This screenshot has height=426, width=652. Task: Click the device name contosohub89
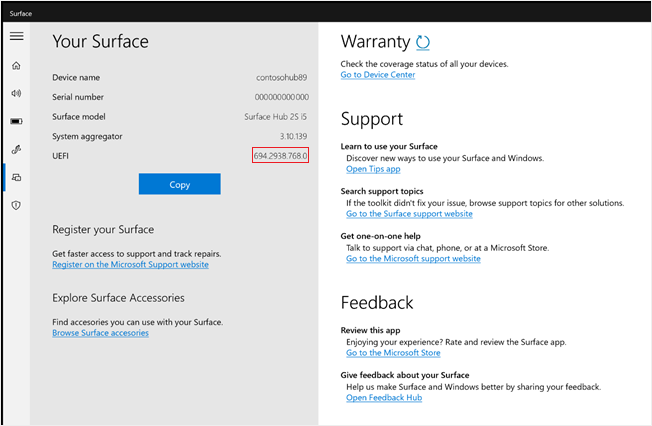pyautogui.click(x=282, y=78)
